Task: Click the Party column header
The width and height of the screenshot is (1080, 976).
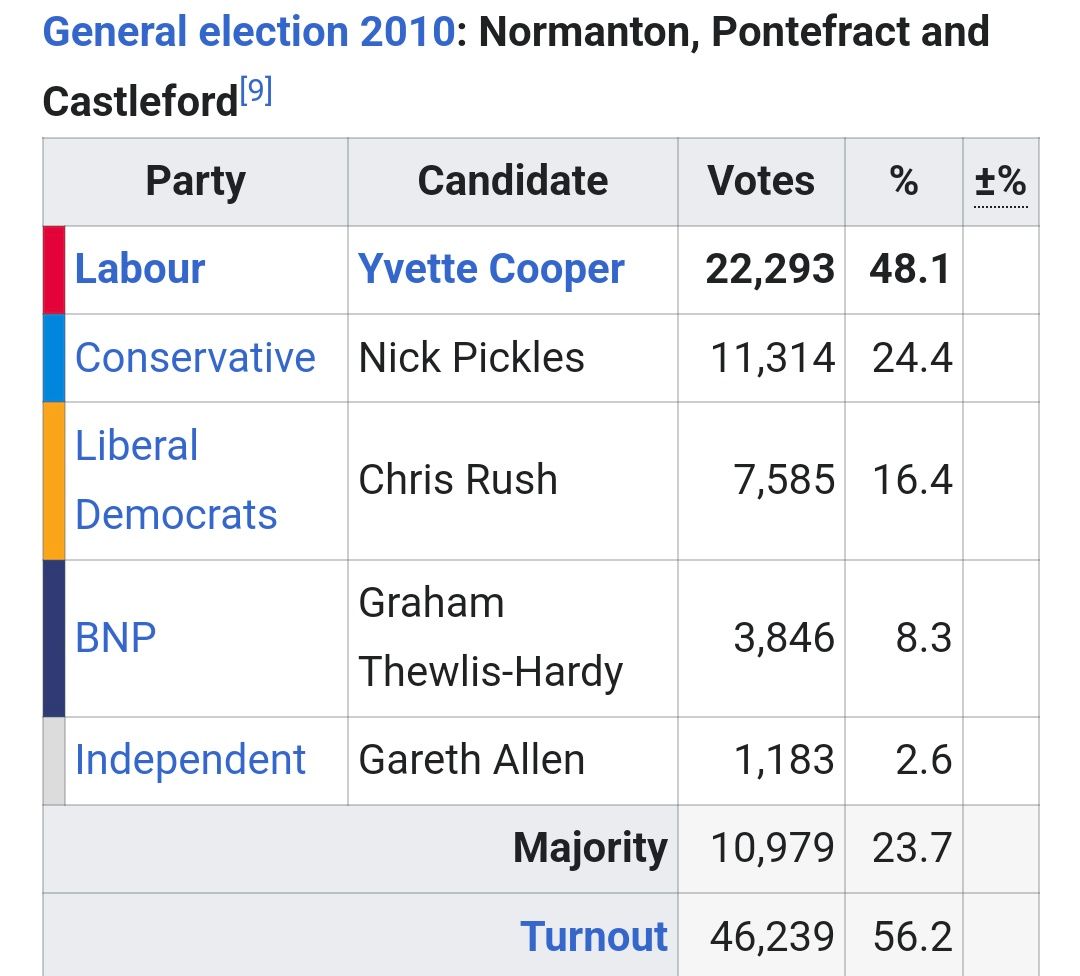Action: (195, 182)
